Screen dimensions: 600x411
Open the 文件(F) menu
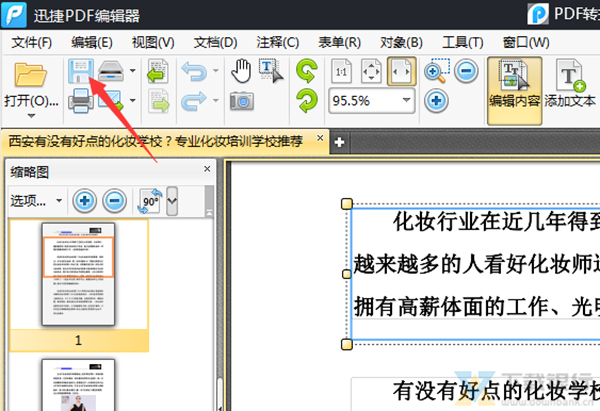31,42
